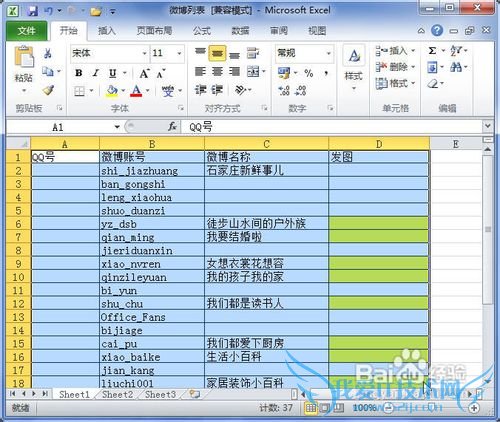
Task: Switch to 公式 Formulas tab
Action: coord(202,31)
